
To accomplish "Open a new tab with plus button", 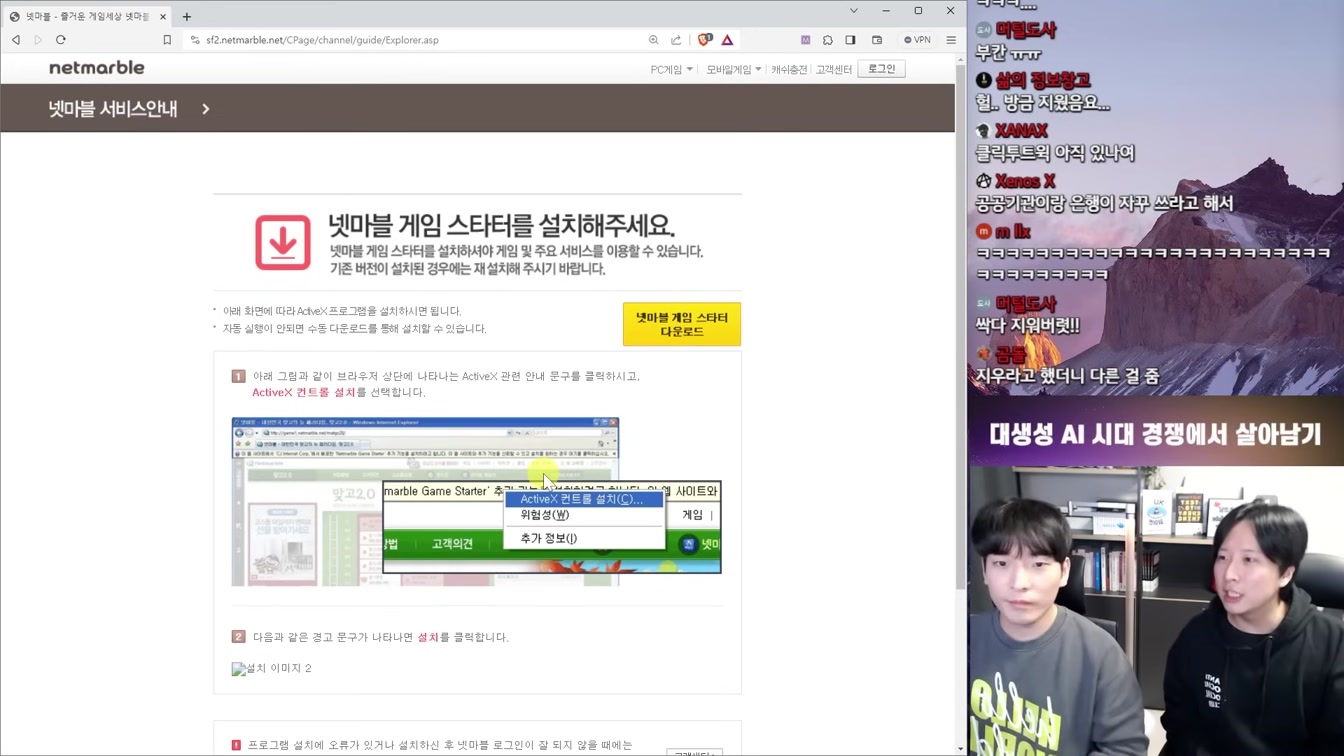I will [187, 16].
